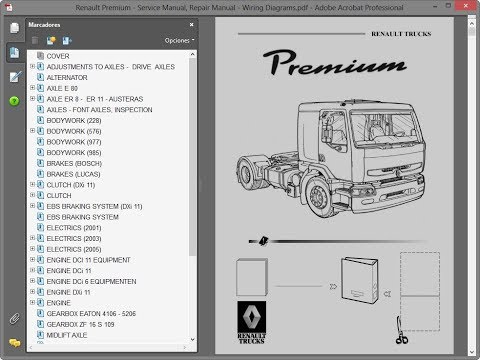
Task: Open the Bookmarks panel icon
Action: pyautogui.click(x=14, y=53)
